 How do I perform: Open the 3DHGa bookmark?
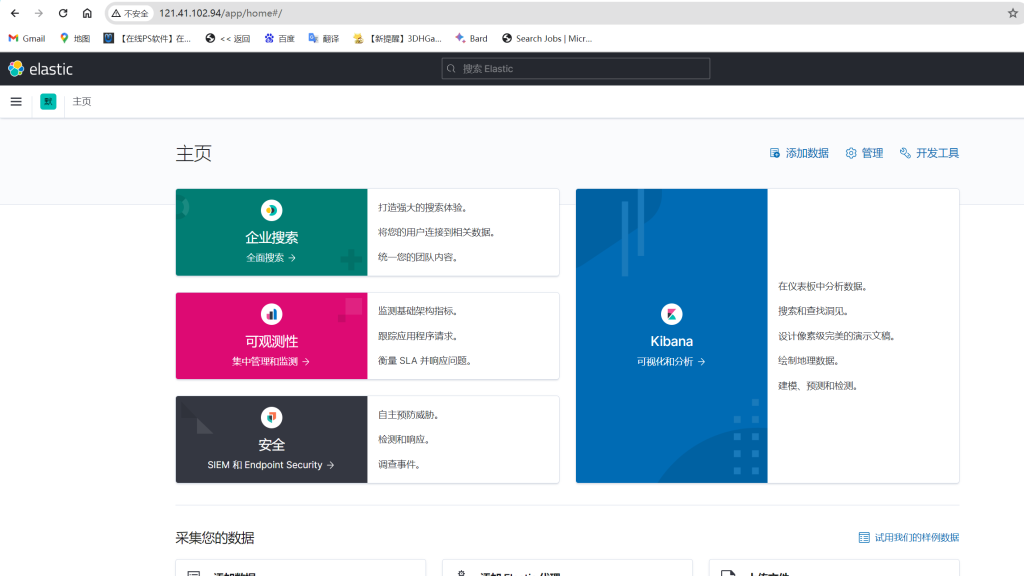tap(397, 39)
